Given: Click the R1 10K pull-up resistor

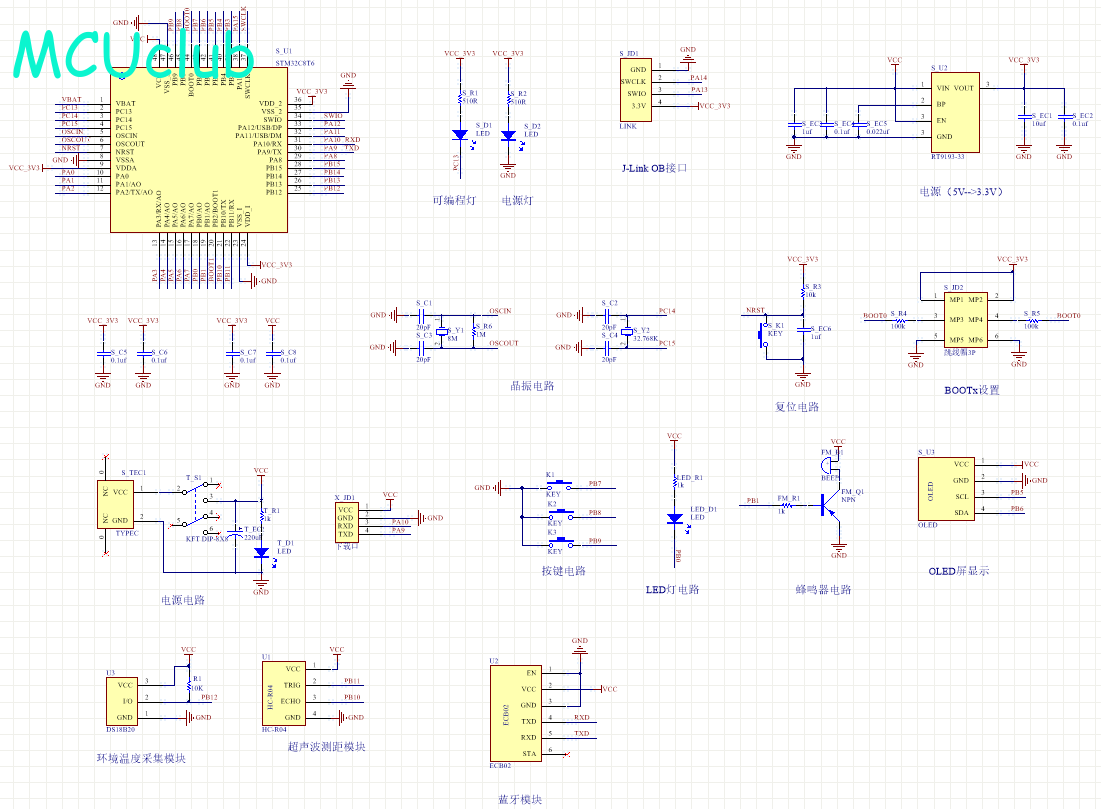Looking at the screenshot, I should (x=188, y=684).
